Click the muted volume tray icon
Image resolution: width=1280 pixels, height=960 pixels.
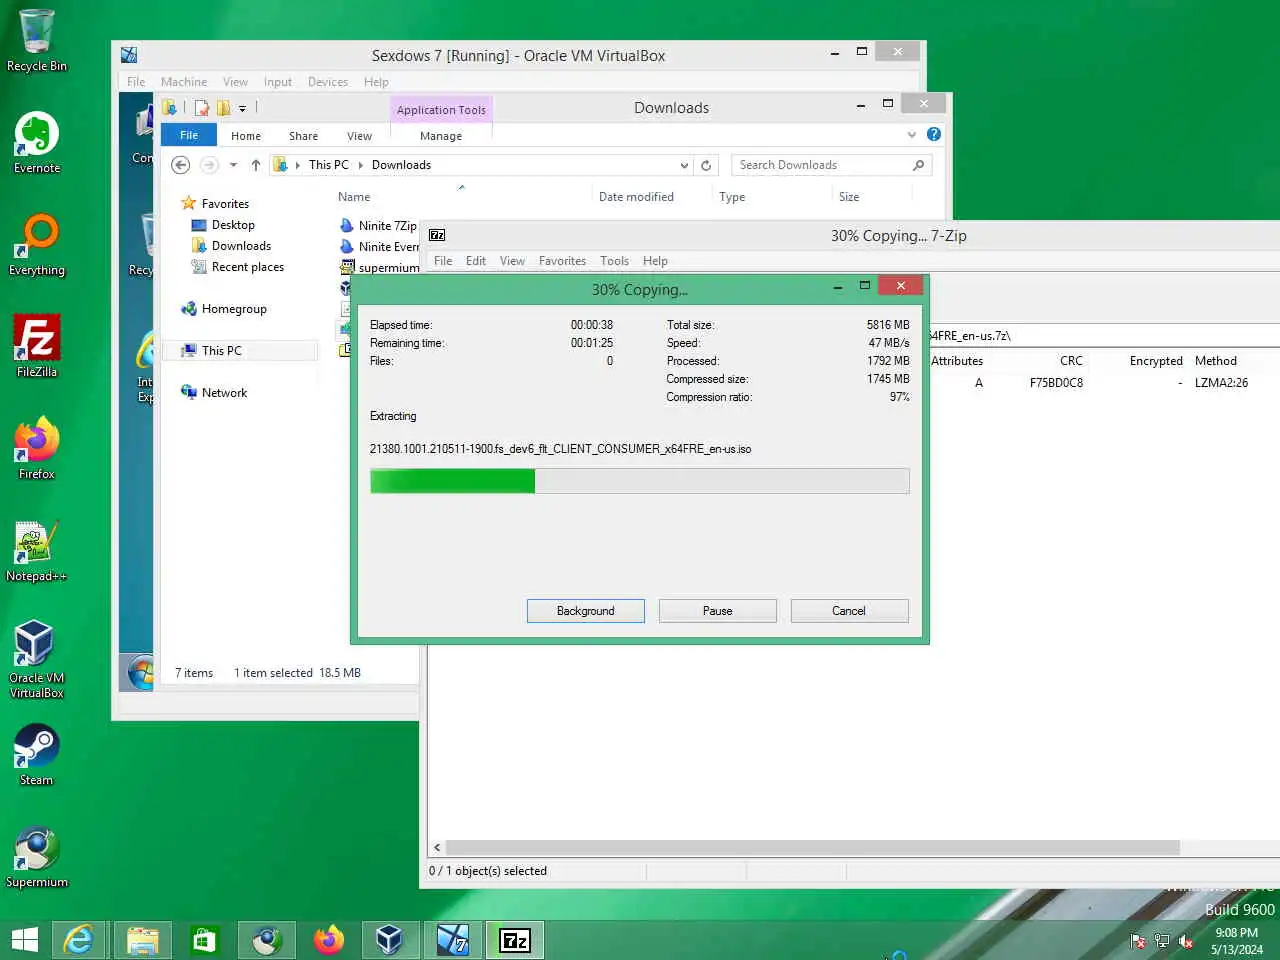[1186, 941]
